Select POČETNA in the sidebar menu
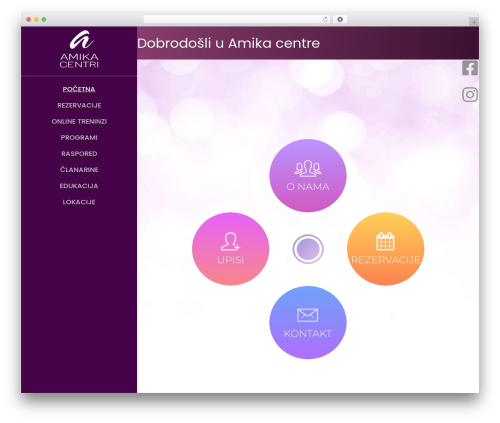Image resolution: width=500 pixels, height=423 pixels. (79, 89)
